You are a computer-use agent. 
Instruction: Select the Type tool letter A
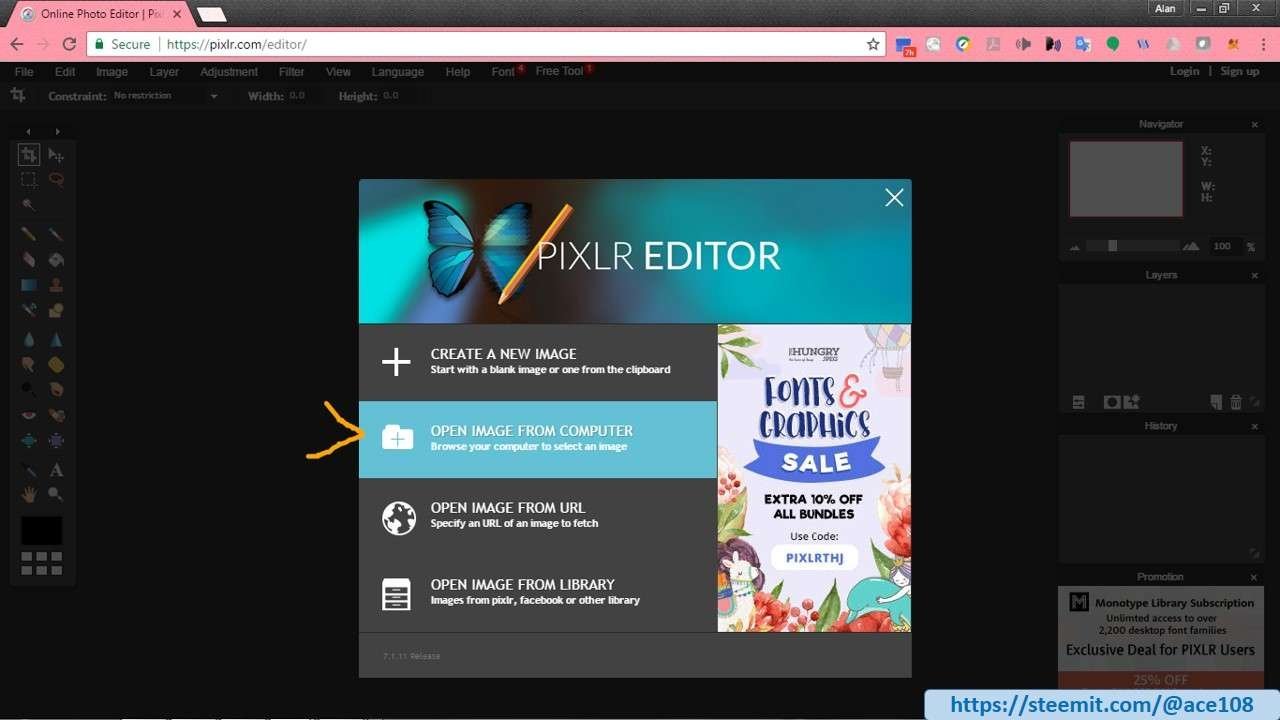[56, 469]
